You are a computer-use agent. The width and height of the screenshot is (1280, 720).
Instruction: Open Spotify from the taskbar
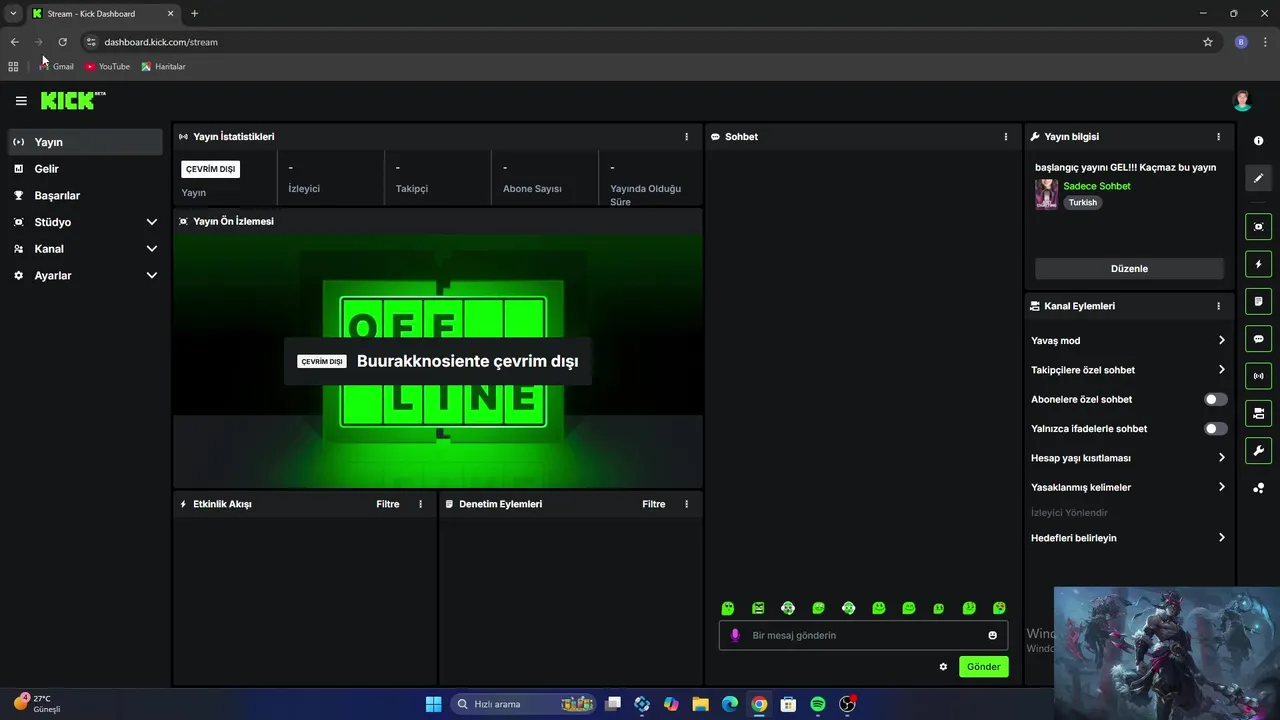817,704
